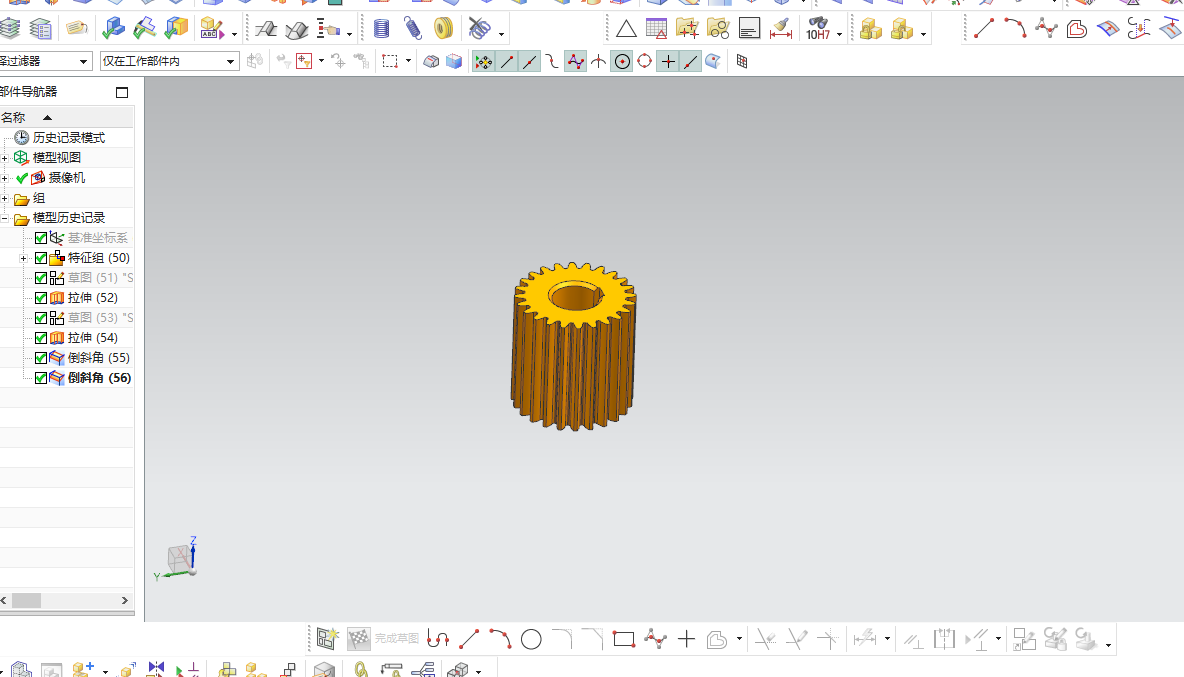Viewport: 1184px width, 677px height.
Task: Open dropdown arrow beside delete springs icon
Action: pyautogui.click(x=501, y=34)
